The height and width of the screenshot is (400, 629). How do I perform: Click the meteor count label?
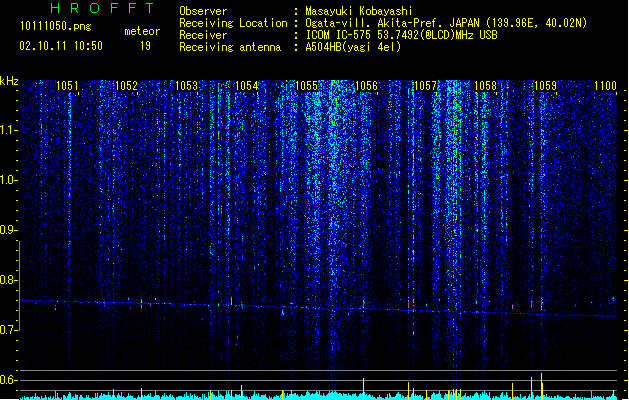142,31
